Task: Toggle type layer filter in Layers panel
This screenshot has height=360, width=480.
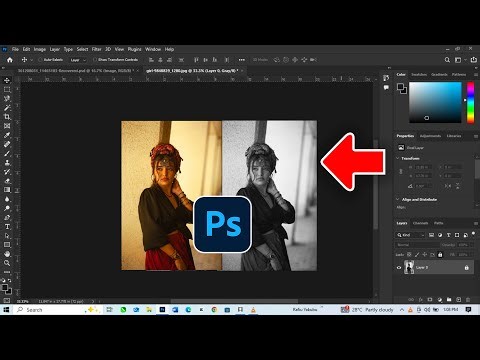Action: click(449, 235)
